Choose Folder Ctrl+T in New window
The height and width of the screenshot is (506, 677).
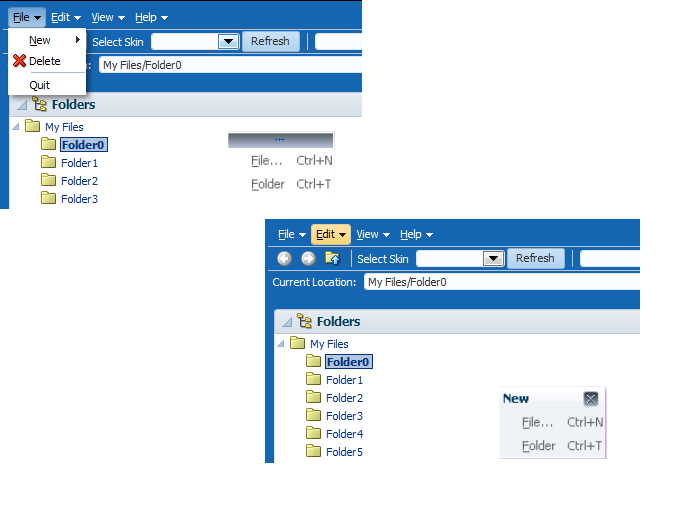click(x=552, y=446)
